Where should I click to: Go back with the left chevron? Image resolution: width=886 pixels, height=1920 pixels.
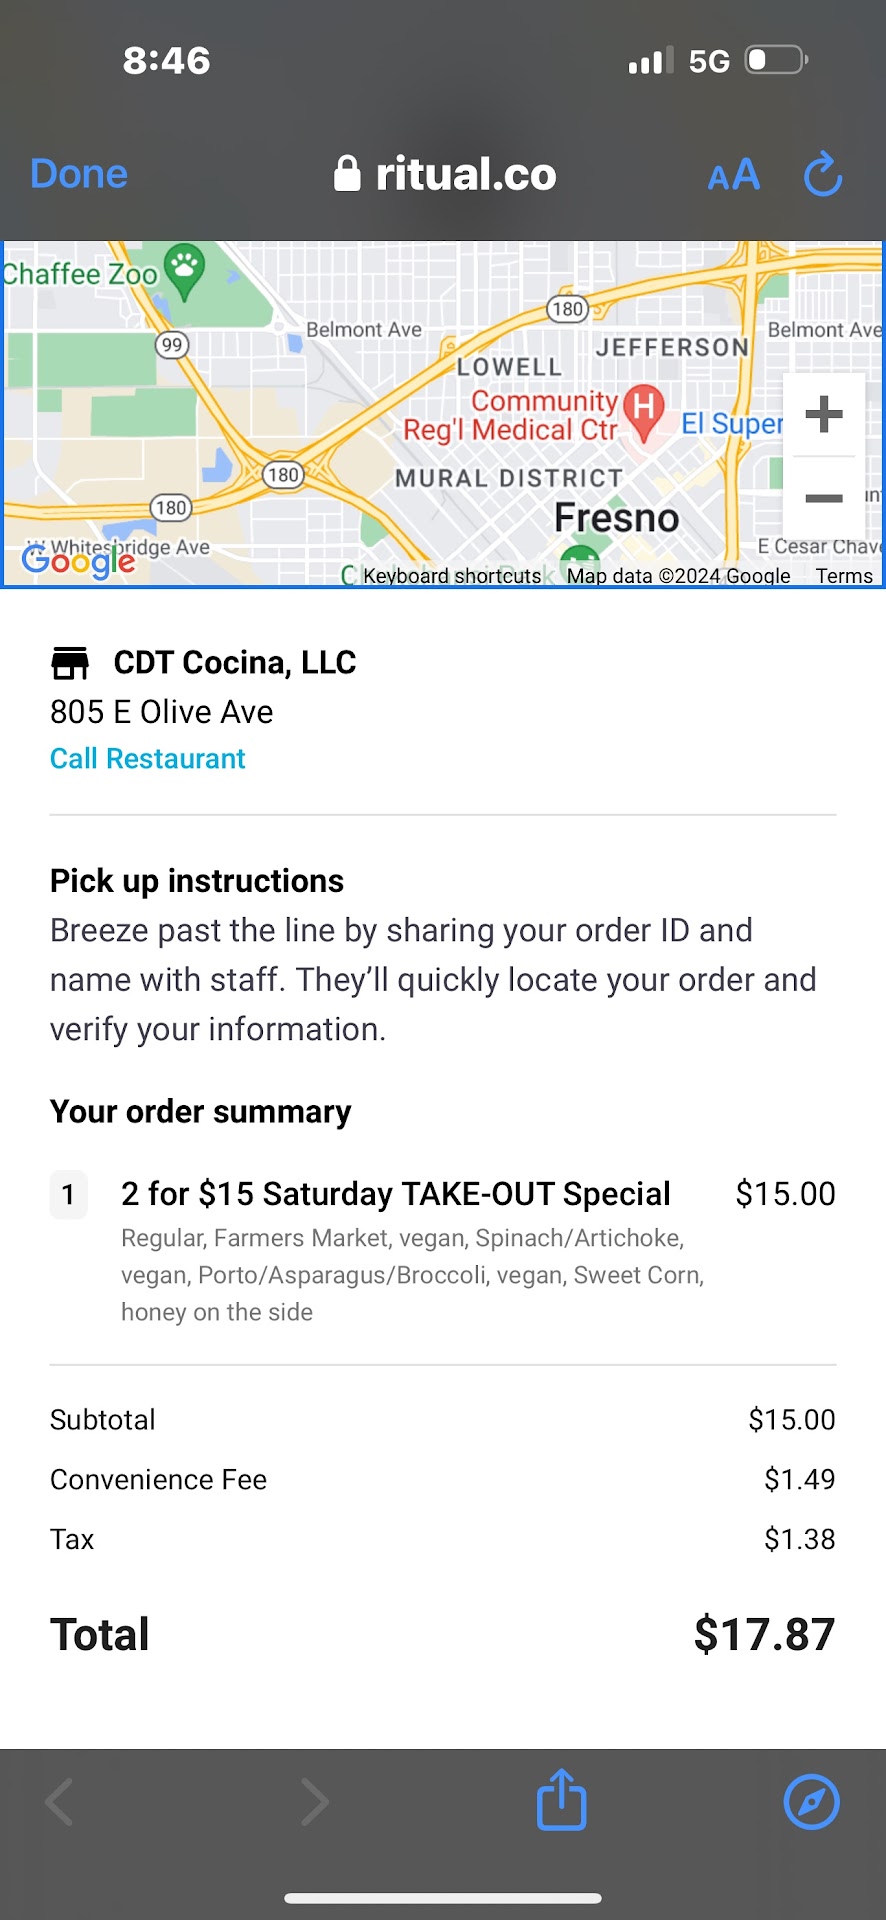click(x=60, y=1802)
